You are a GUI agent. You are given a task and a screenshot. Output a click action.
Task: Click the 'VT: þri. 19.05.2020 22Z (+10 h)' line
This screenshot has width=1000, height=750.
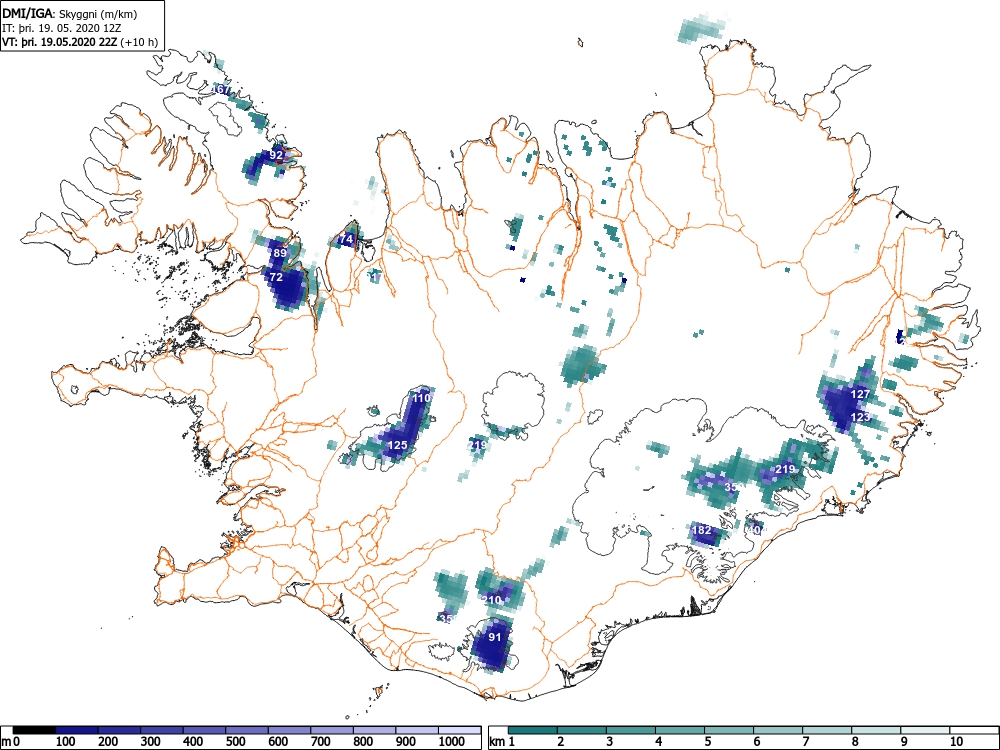(x=80, y=42)
